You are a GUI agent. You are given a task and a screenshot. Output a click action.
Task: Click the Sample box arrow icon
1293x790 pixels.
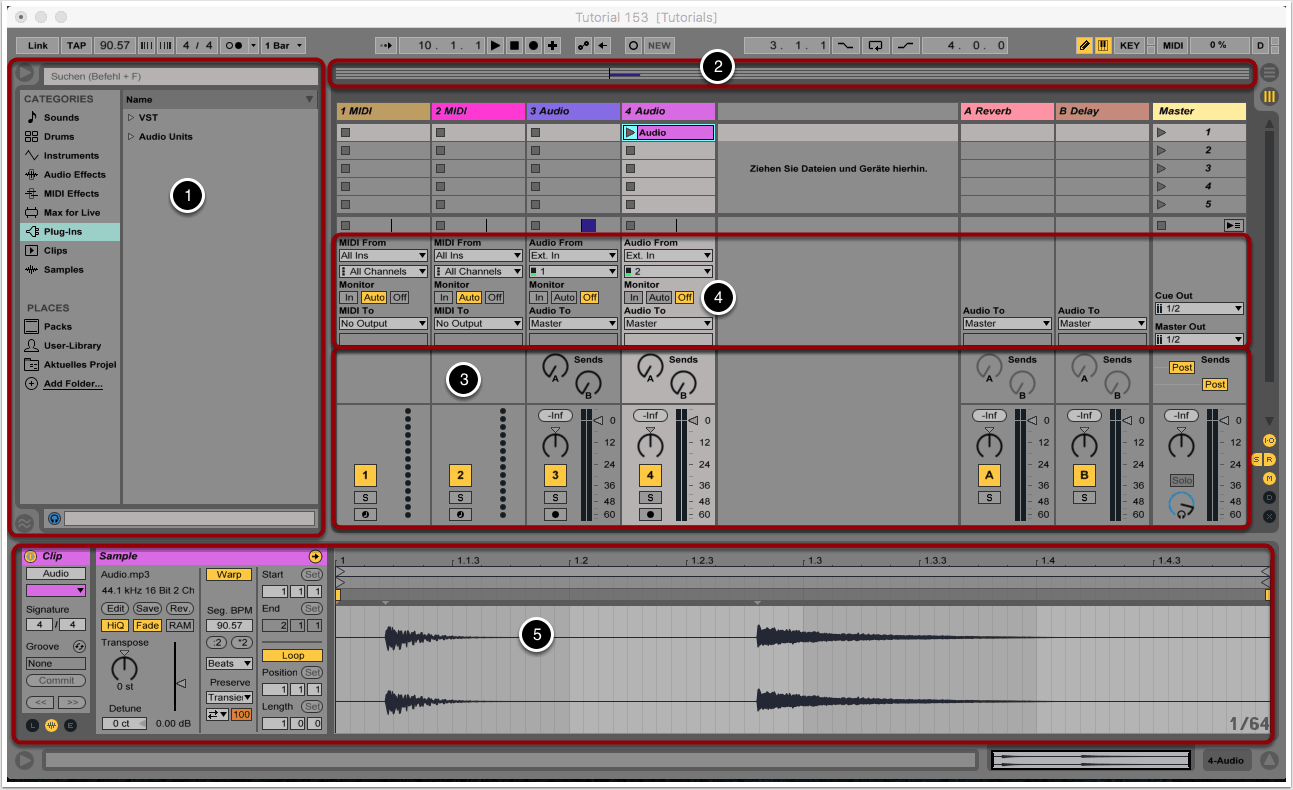(x=316, y=556)
